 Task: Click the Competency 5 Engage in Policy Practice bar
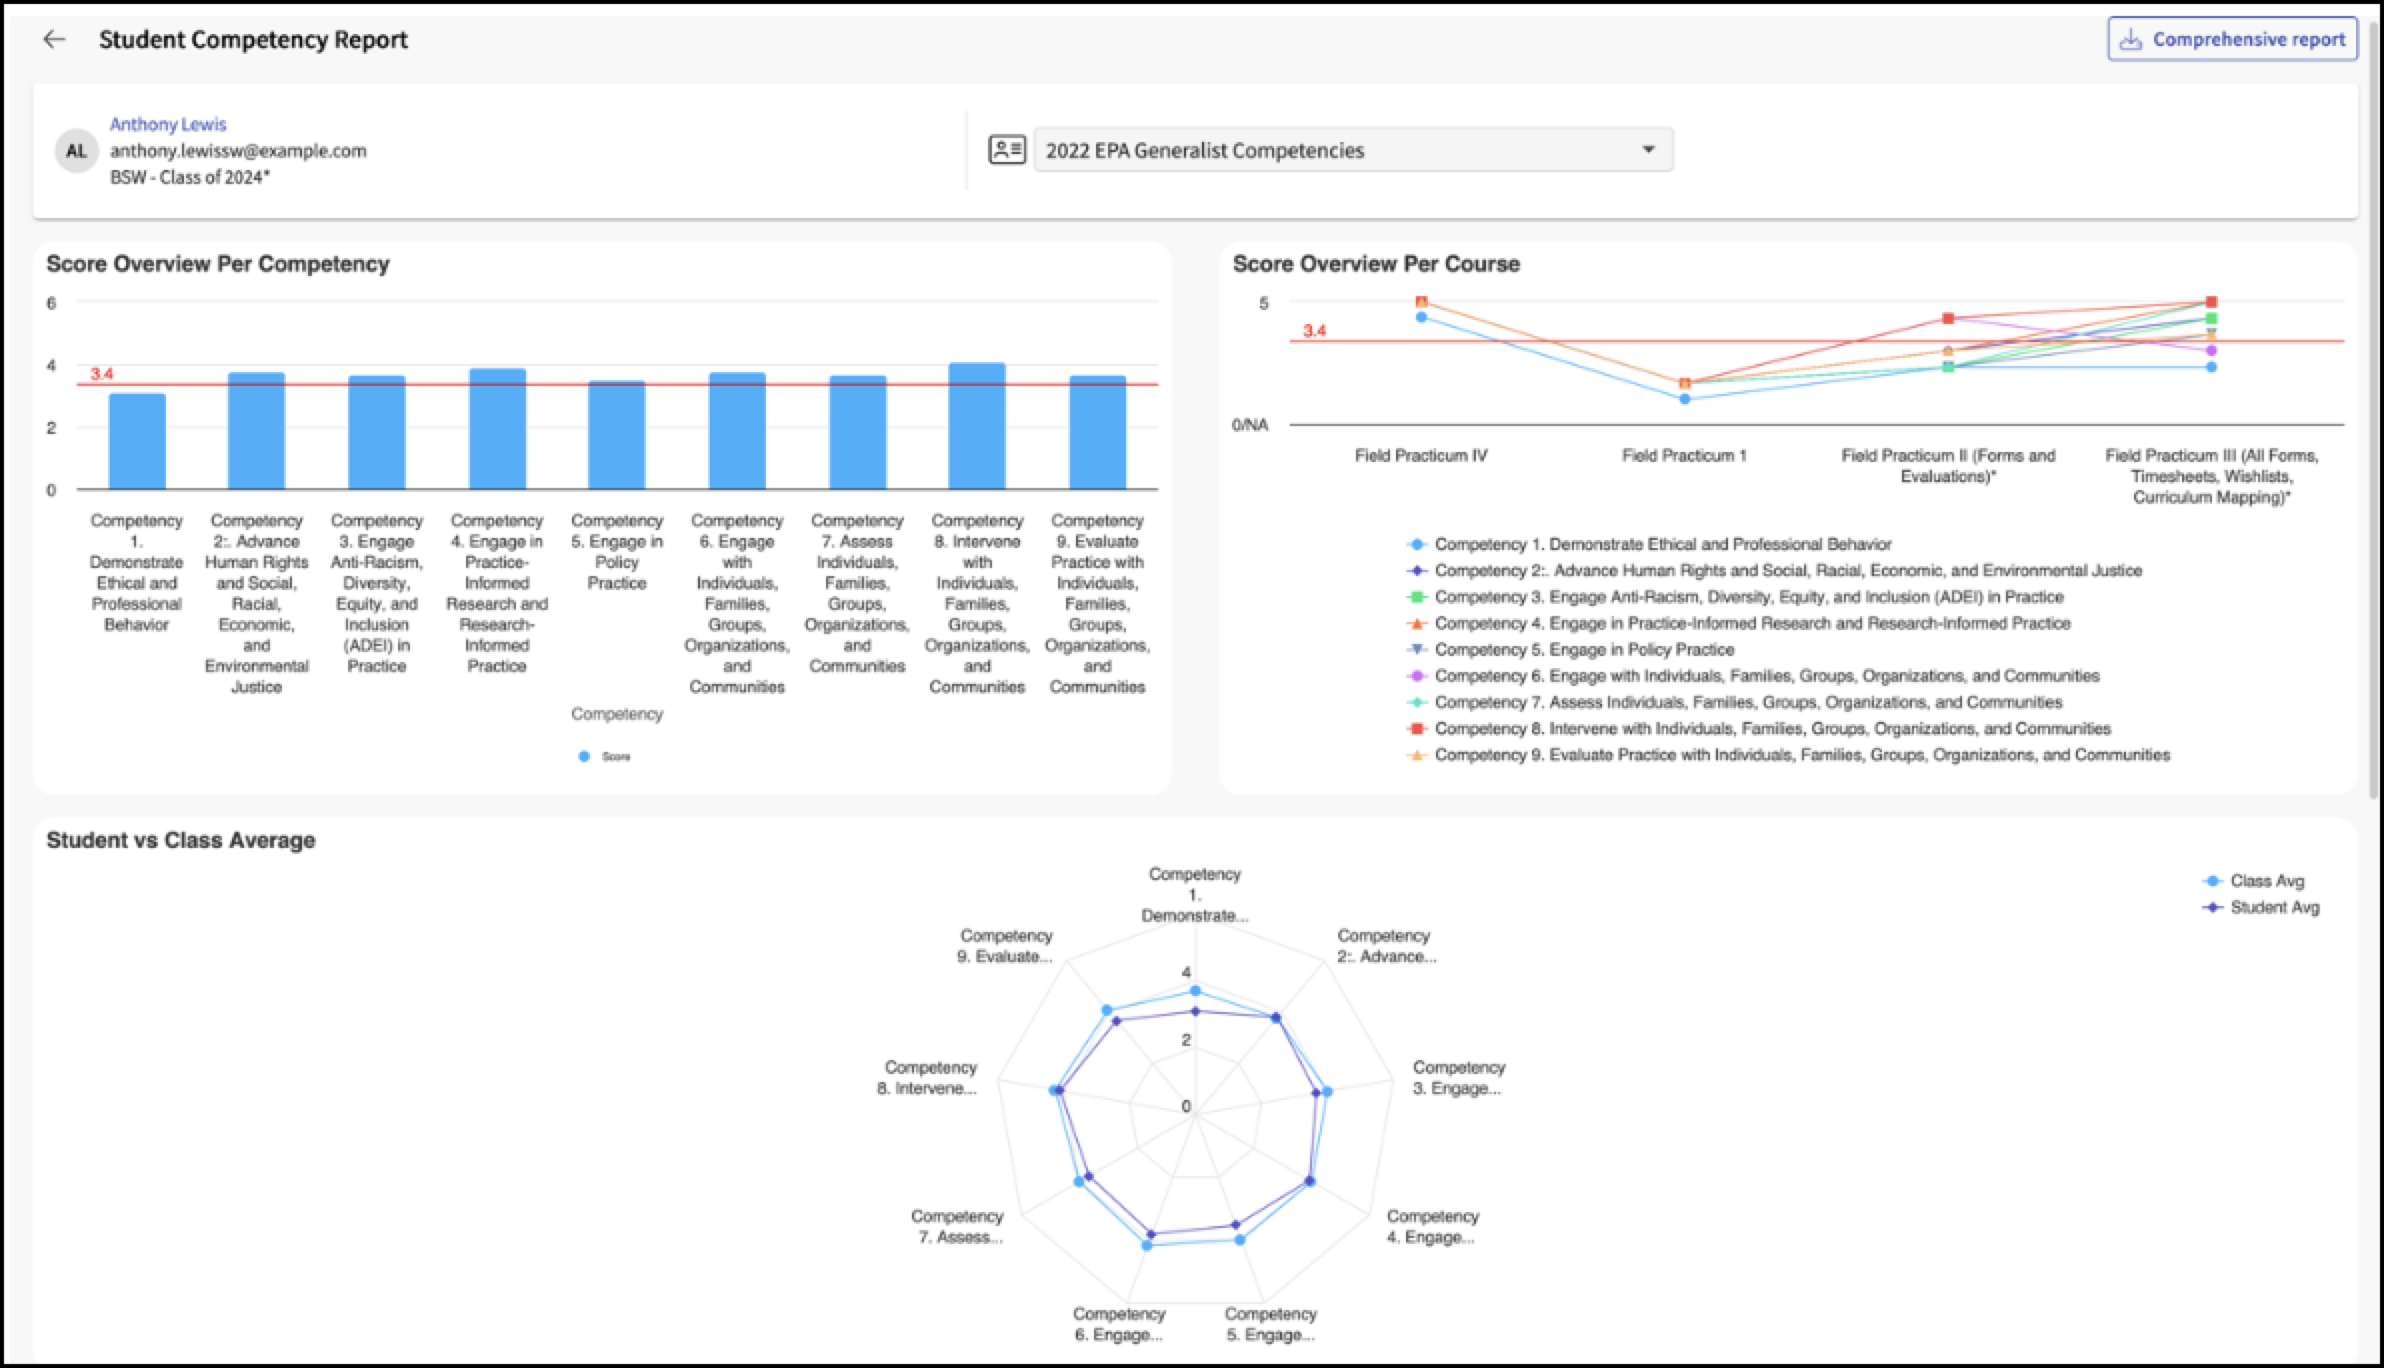pyautogui.click(x=617, y=435)
